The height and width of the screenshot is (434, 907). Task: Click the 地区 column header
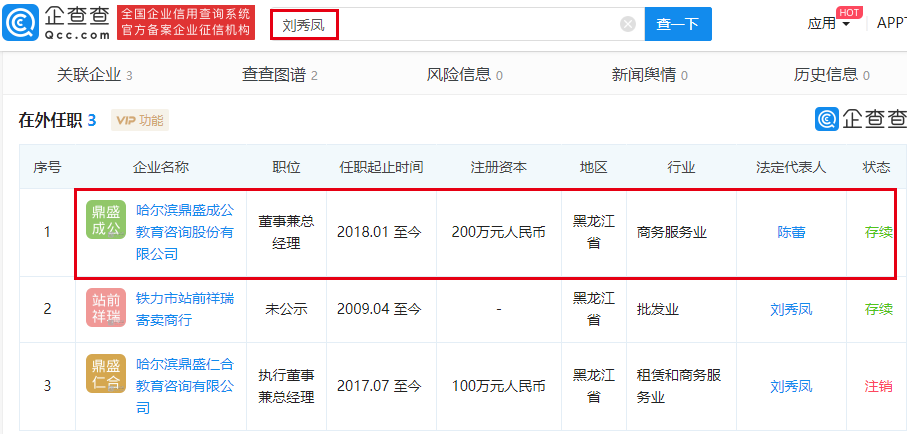click(593, 167)
